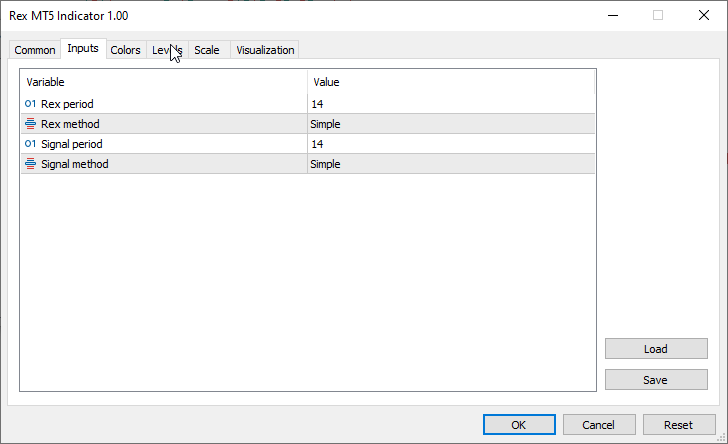Switch to the Colors tab
Viewport: 728px width, 444px height.
(125, 50)
